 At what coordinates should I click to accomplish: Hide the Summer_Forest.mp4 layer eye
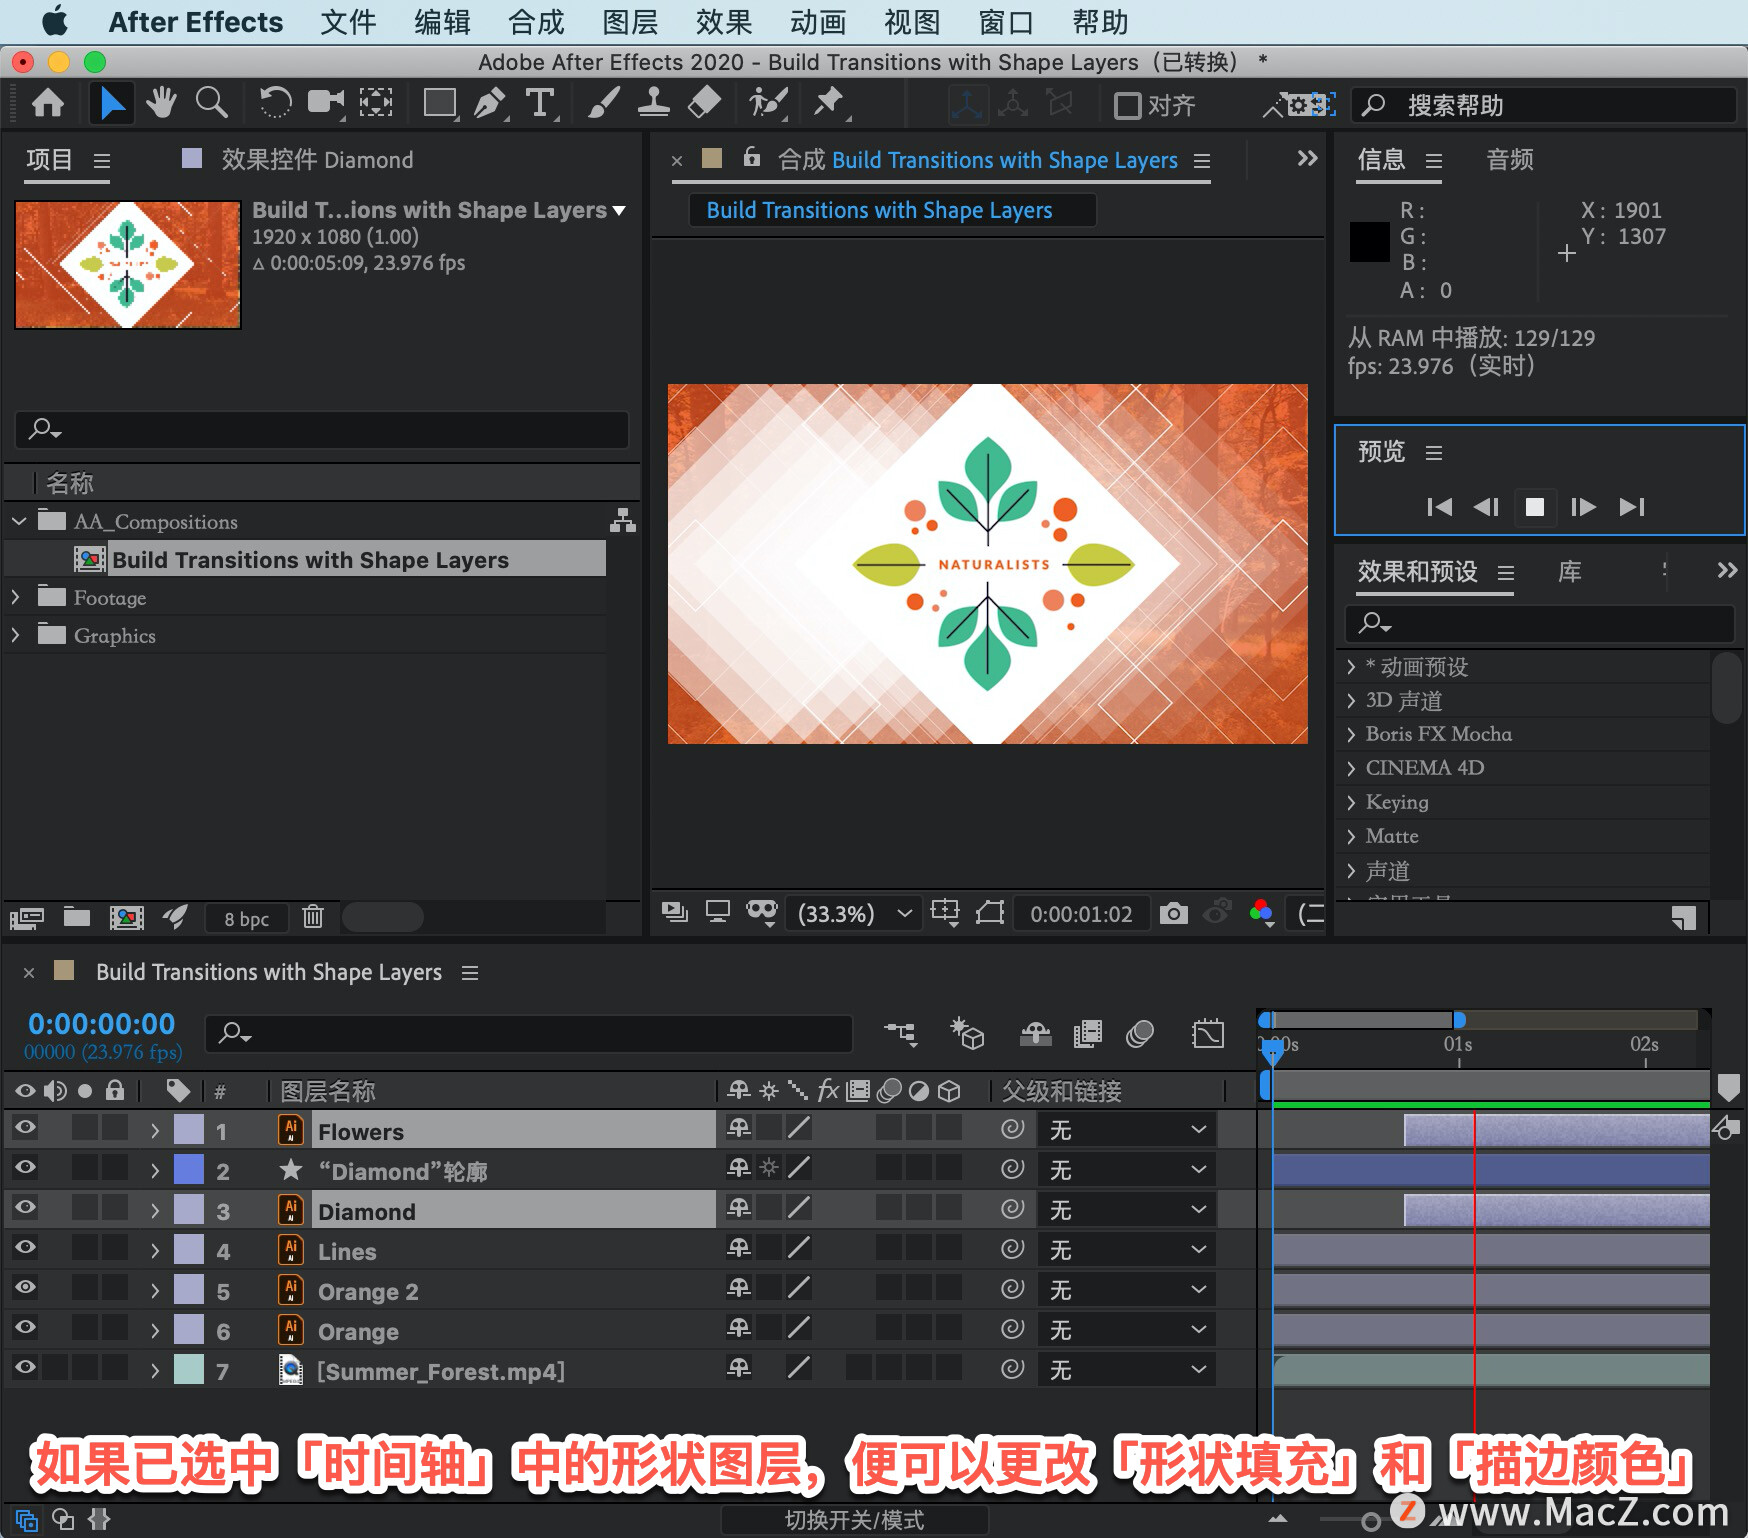(25, 1368)
